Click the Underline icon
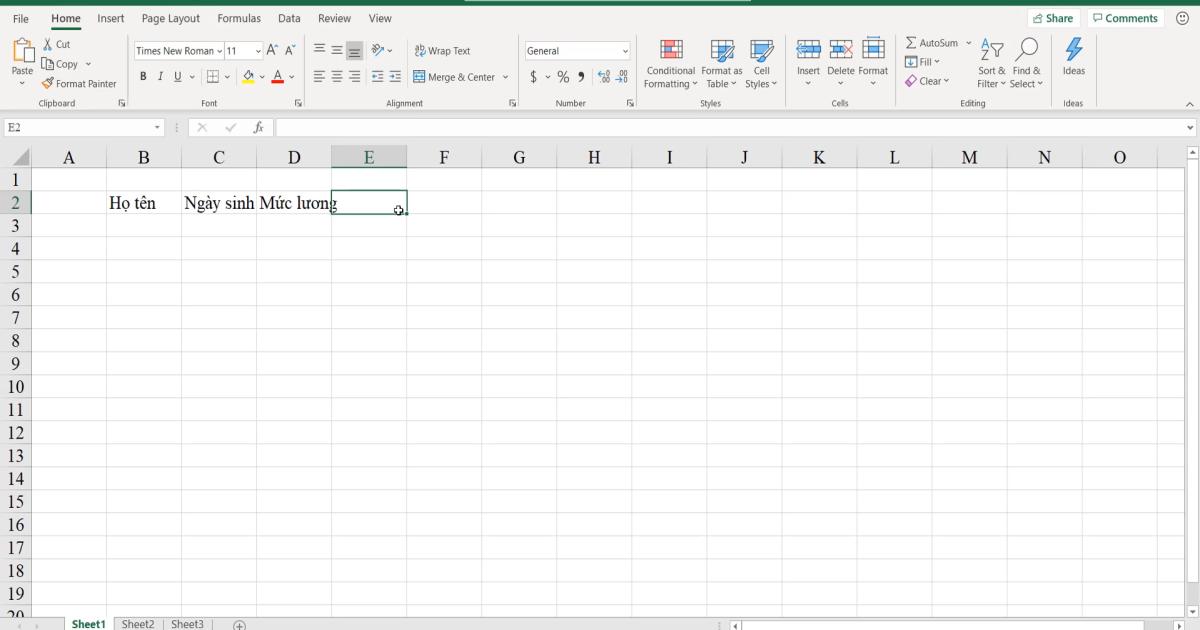The image size is (1200, 630). [177, 76]
